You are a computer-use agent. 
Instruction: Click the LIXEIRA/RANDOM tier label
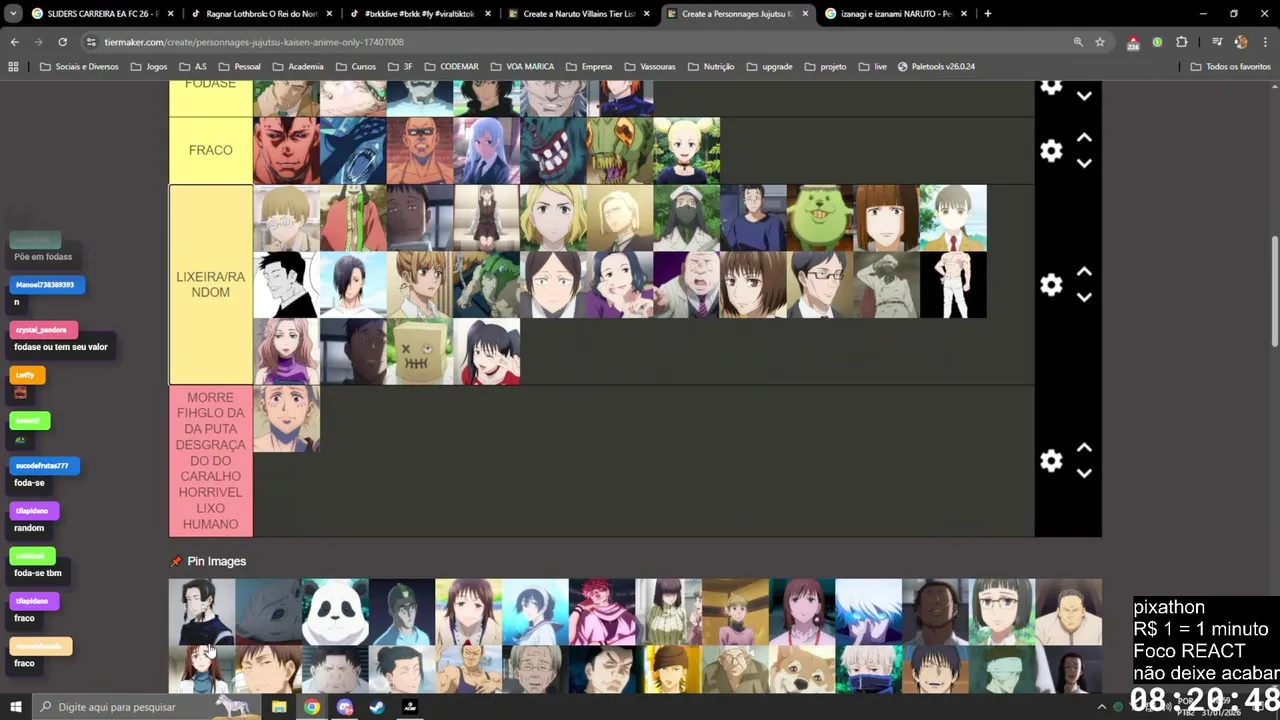211,285
